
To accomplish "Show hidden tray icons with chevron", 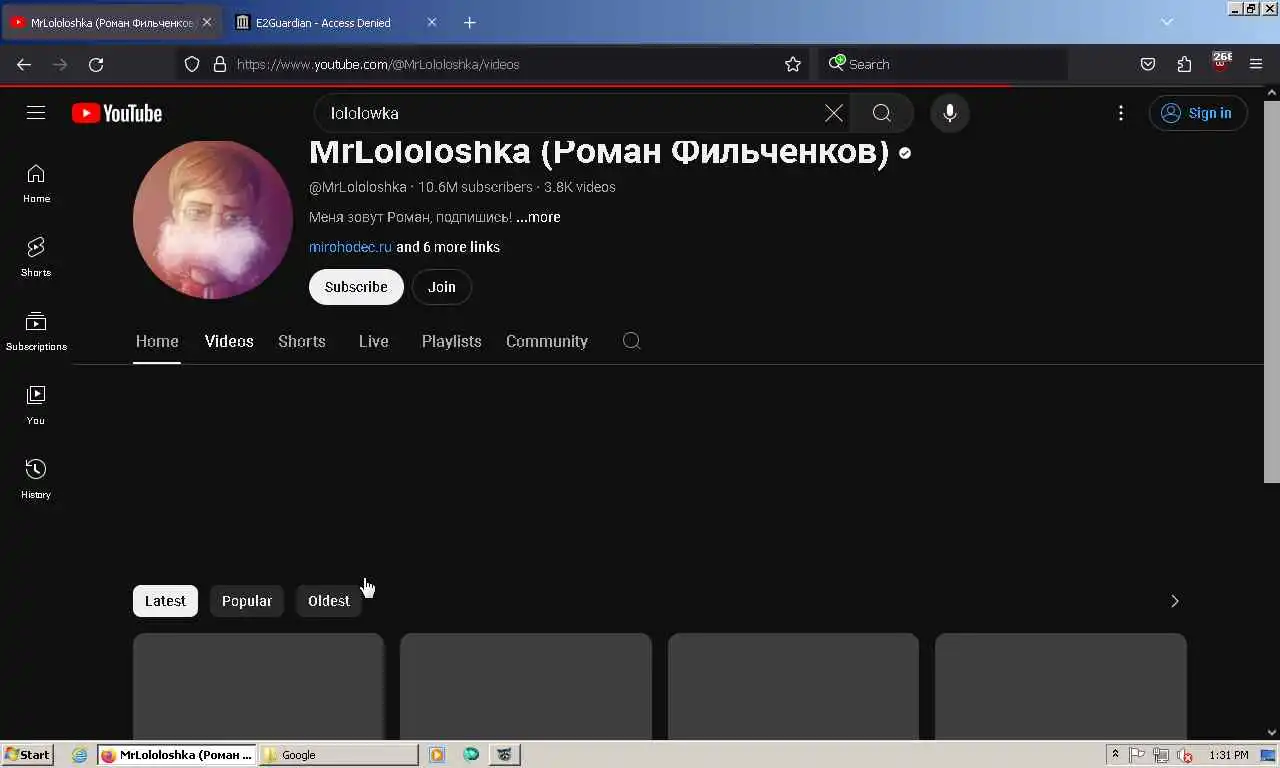I will [x=1115, y=755].
